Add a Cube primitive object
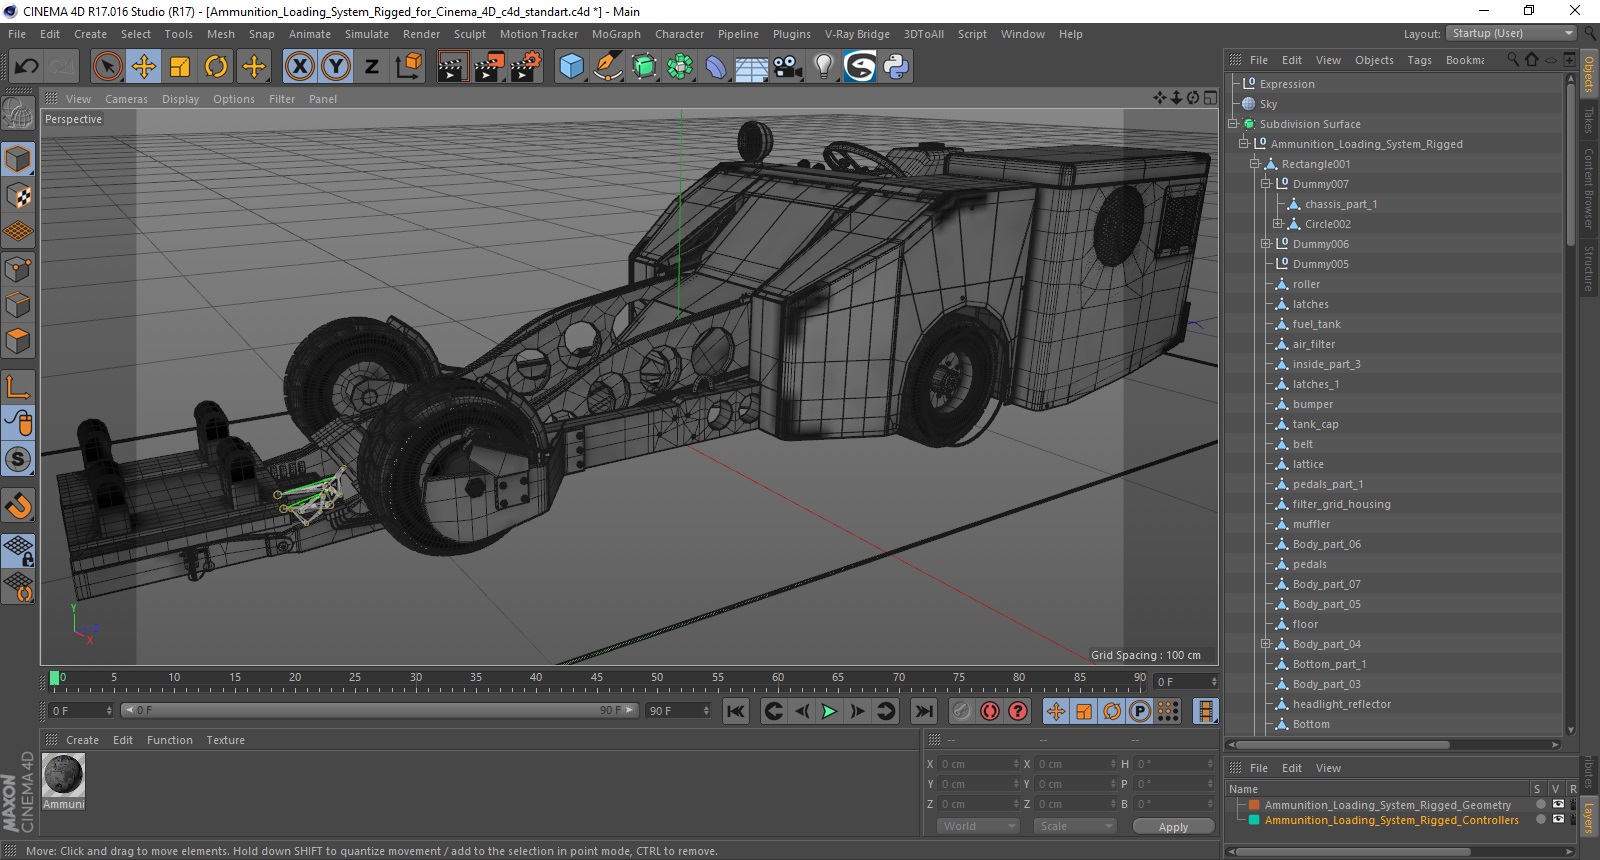The width and height of the screenshot is (1600, 860). pos(571,67)
